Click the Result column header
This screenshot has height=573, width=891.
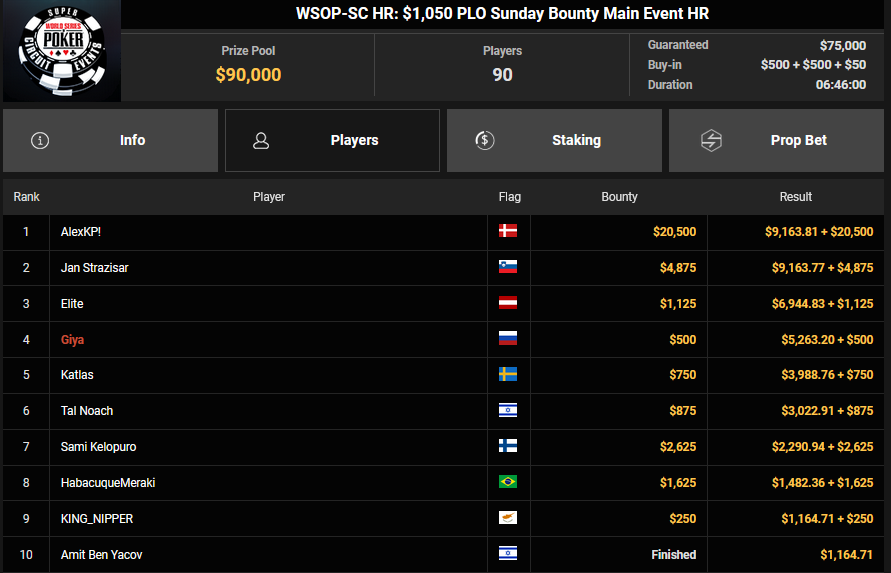pyautogui.click(x=796, y=197)
